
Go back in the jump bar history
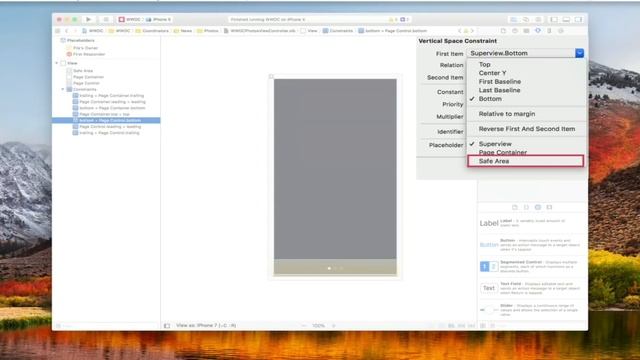coord(67,31)
